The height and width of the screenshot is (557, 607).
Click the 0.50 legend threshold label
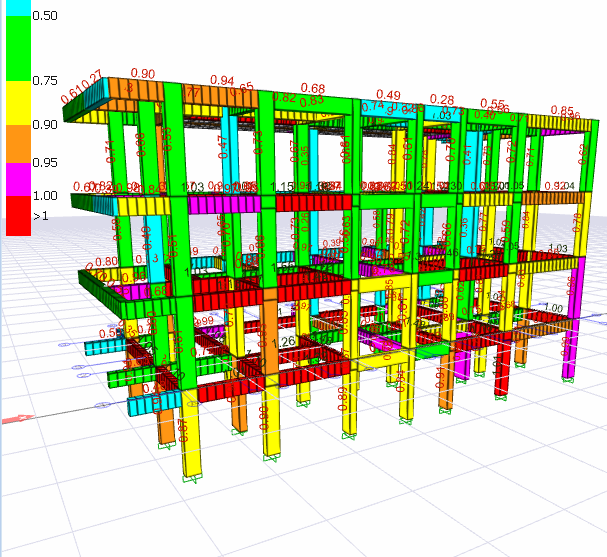(45, 15)
